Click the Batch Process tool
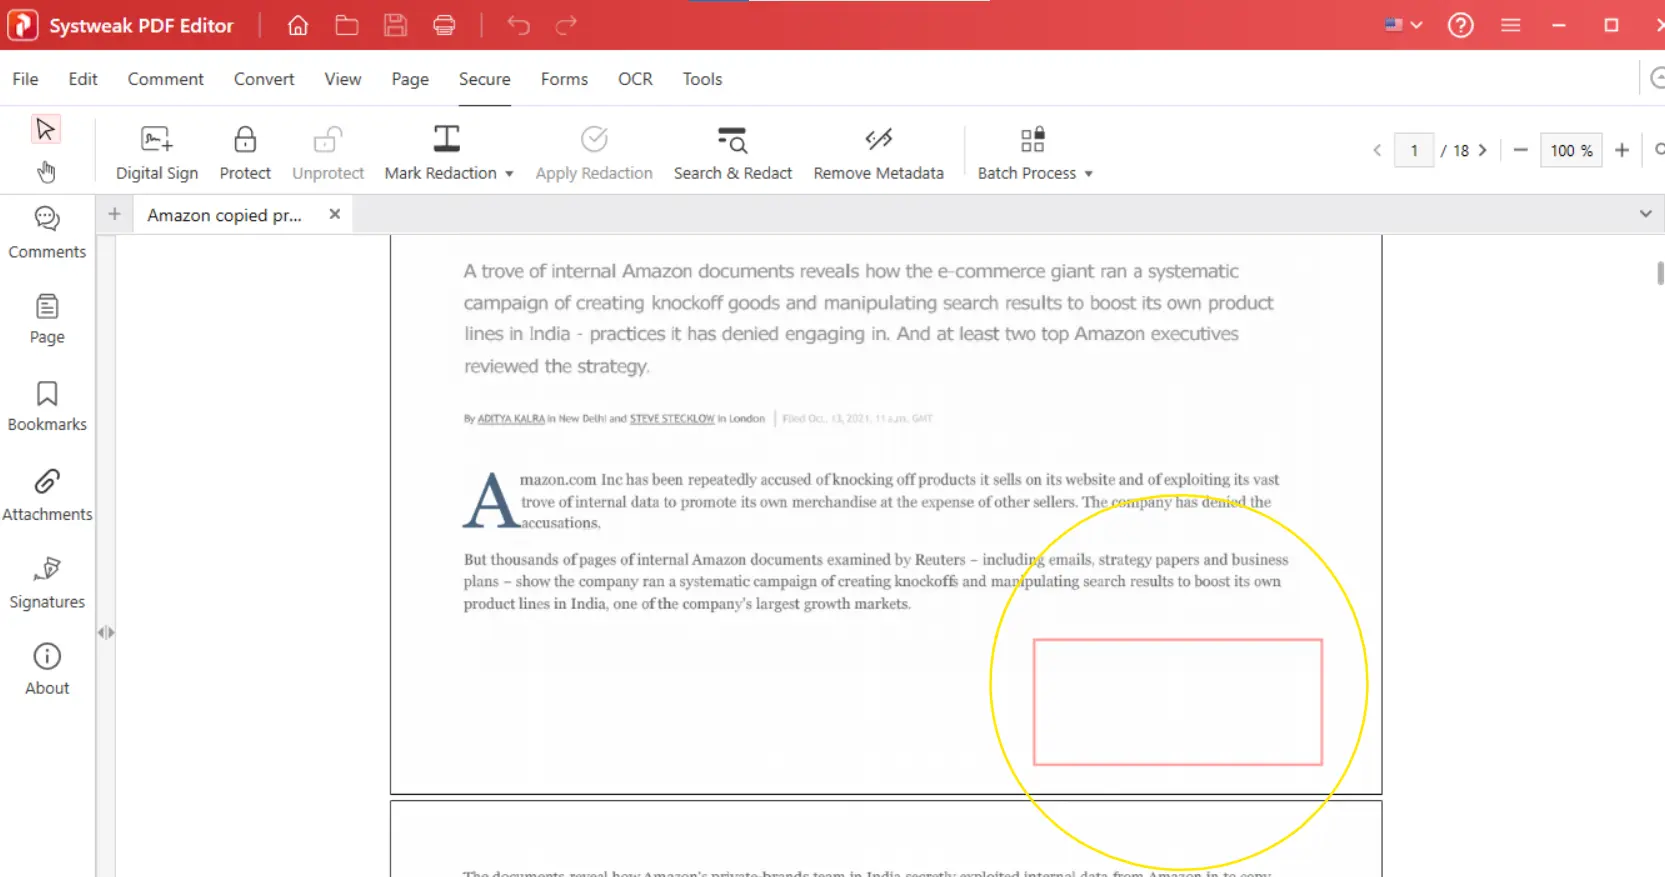The height and width of the screenshot is (877, 1665). click(x=1027, y=153)
